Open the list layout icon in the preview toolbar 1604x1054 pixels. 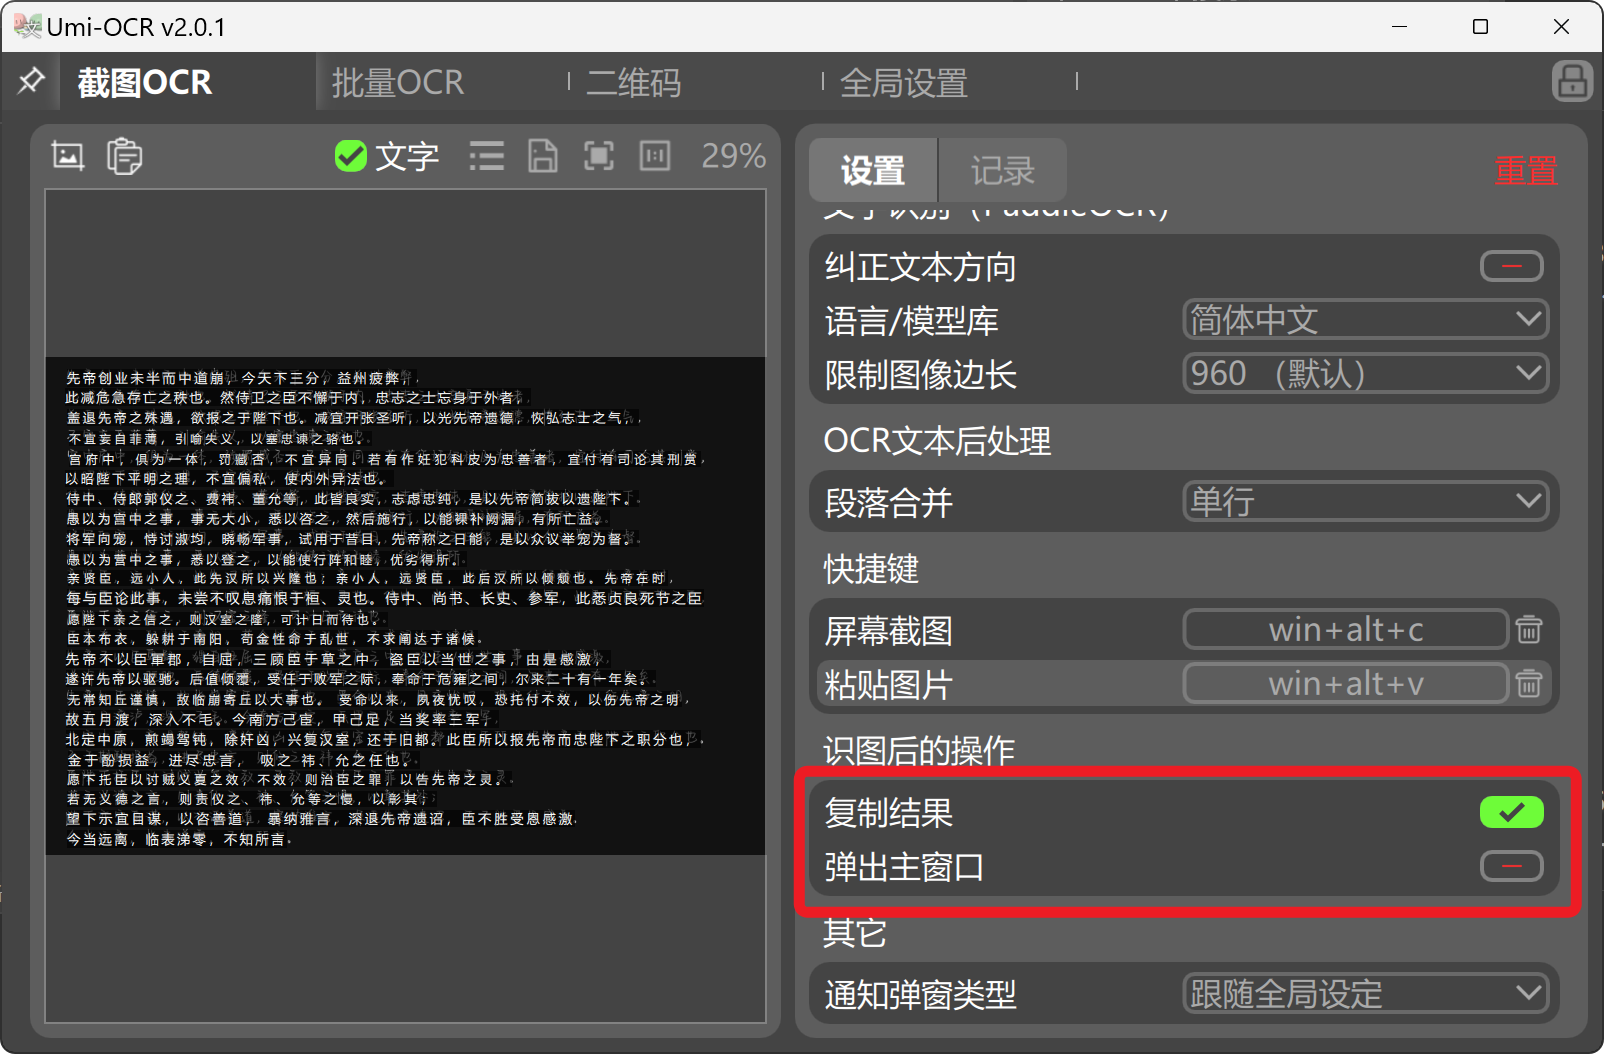point(487,156)
